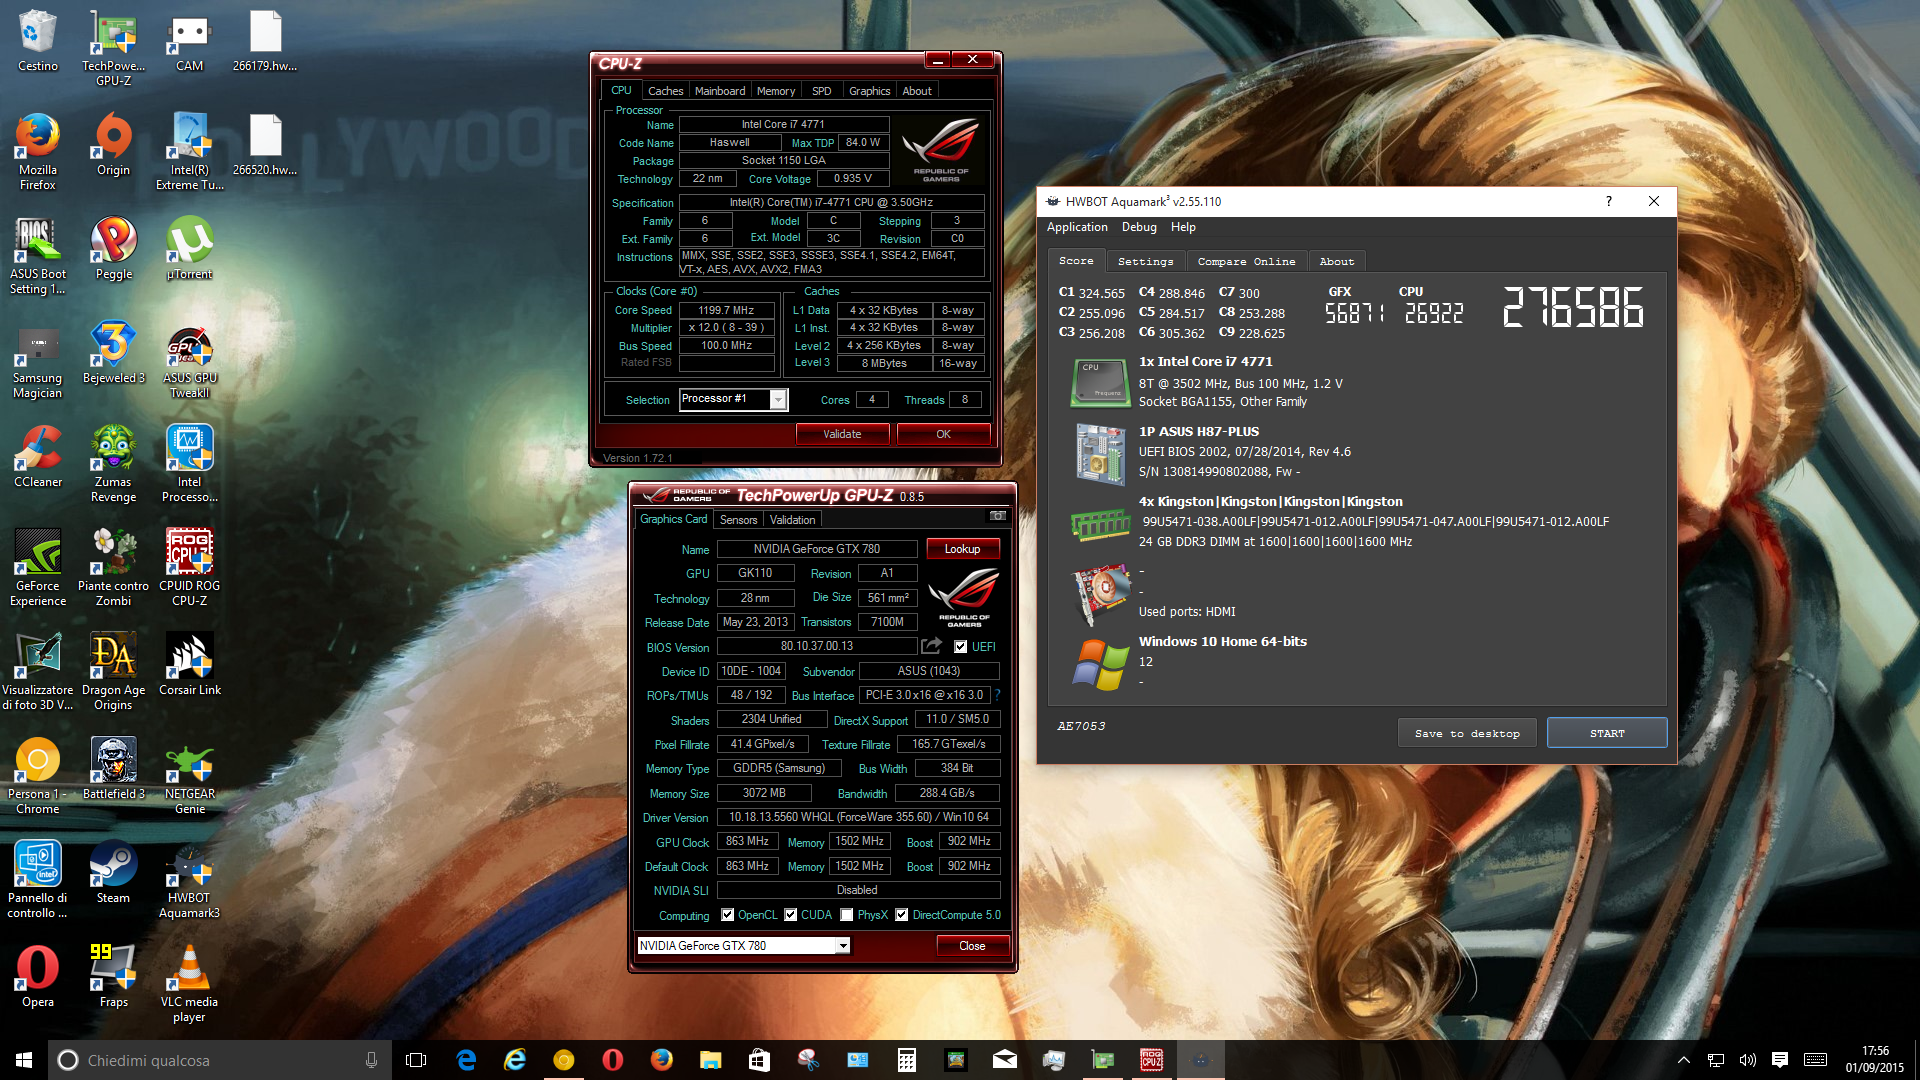
Task: Click the OK button in CPU-Z
Action: point(943,434)
